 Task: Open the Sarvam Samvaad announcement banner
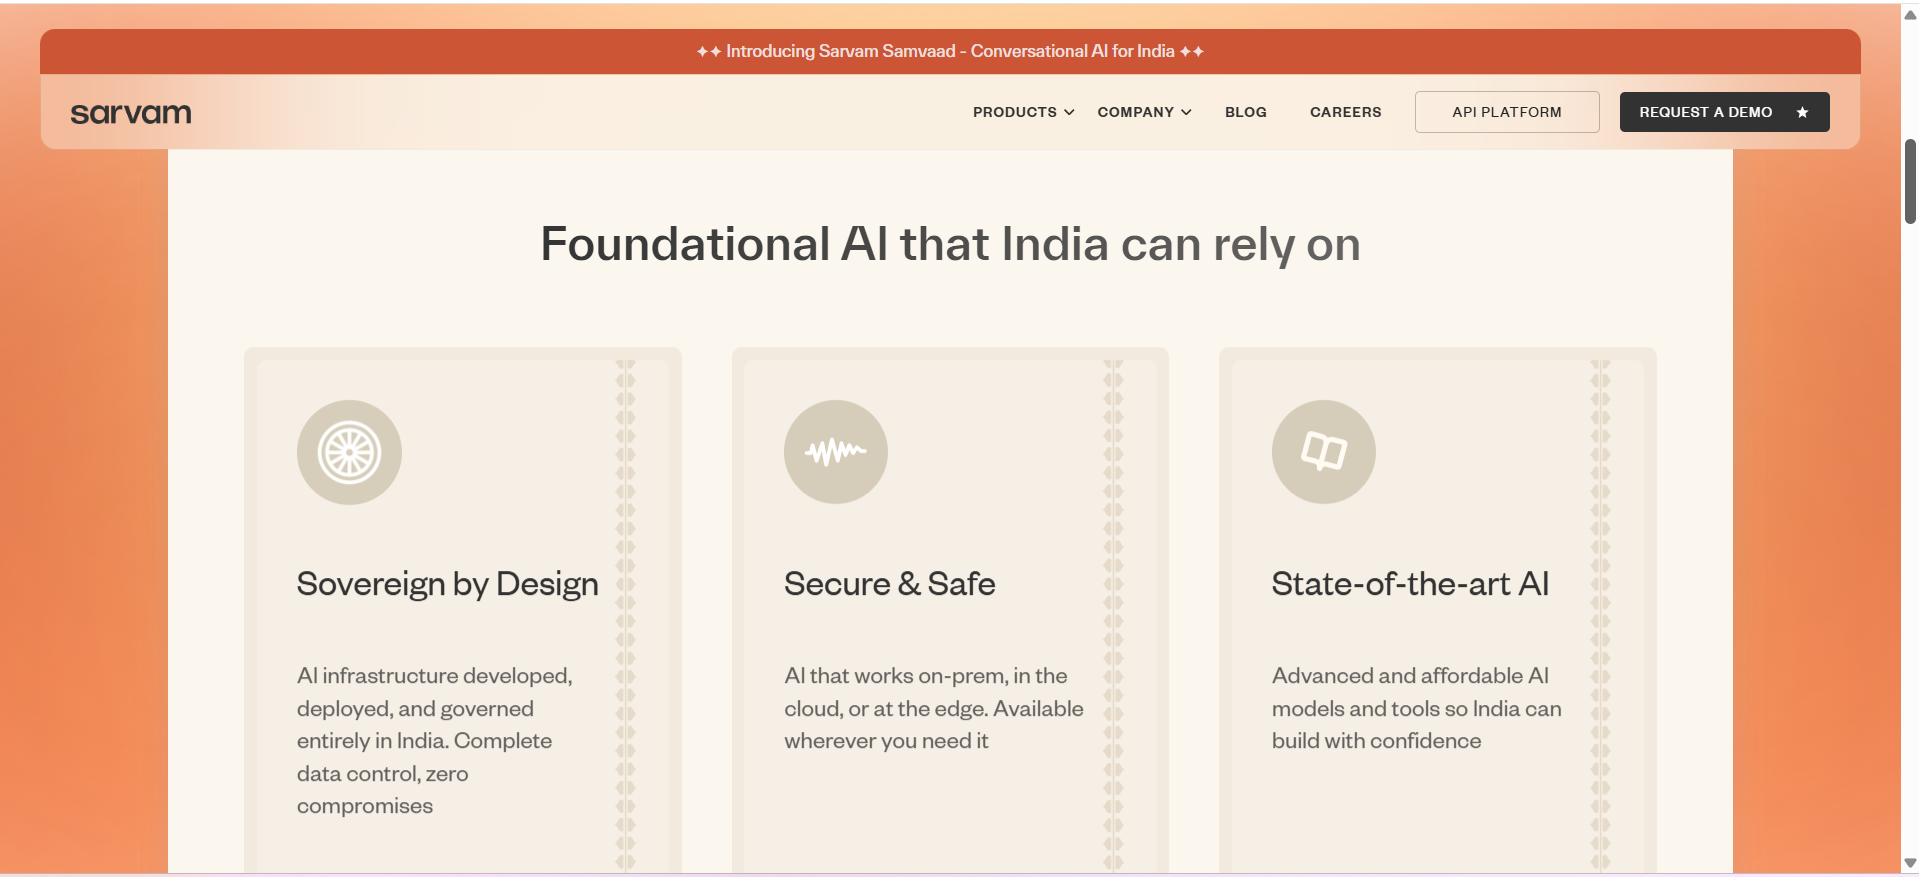tap(950, 51)
